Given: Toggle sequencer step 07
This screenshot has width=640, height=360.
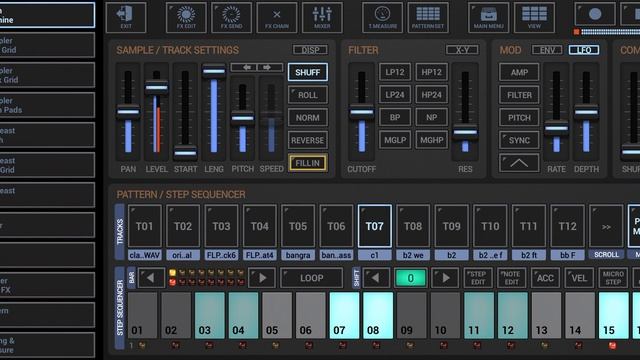Looking at the screenshot, I should (344, 315).
